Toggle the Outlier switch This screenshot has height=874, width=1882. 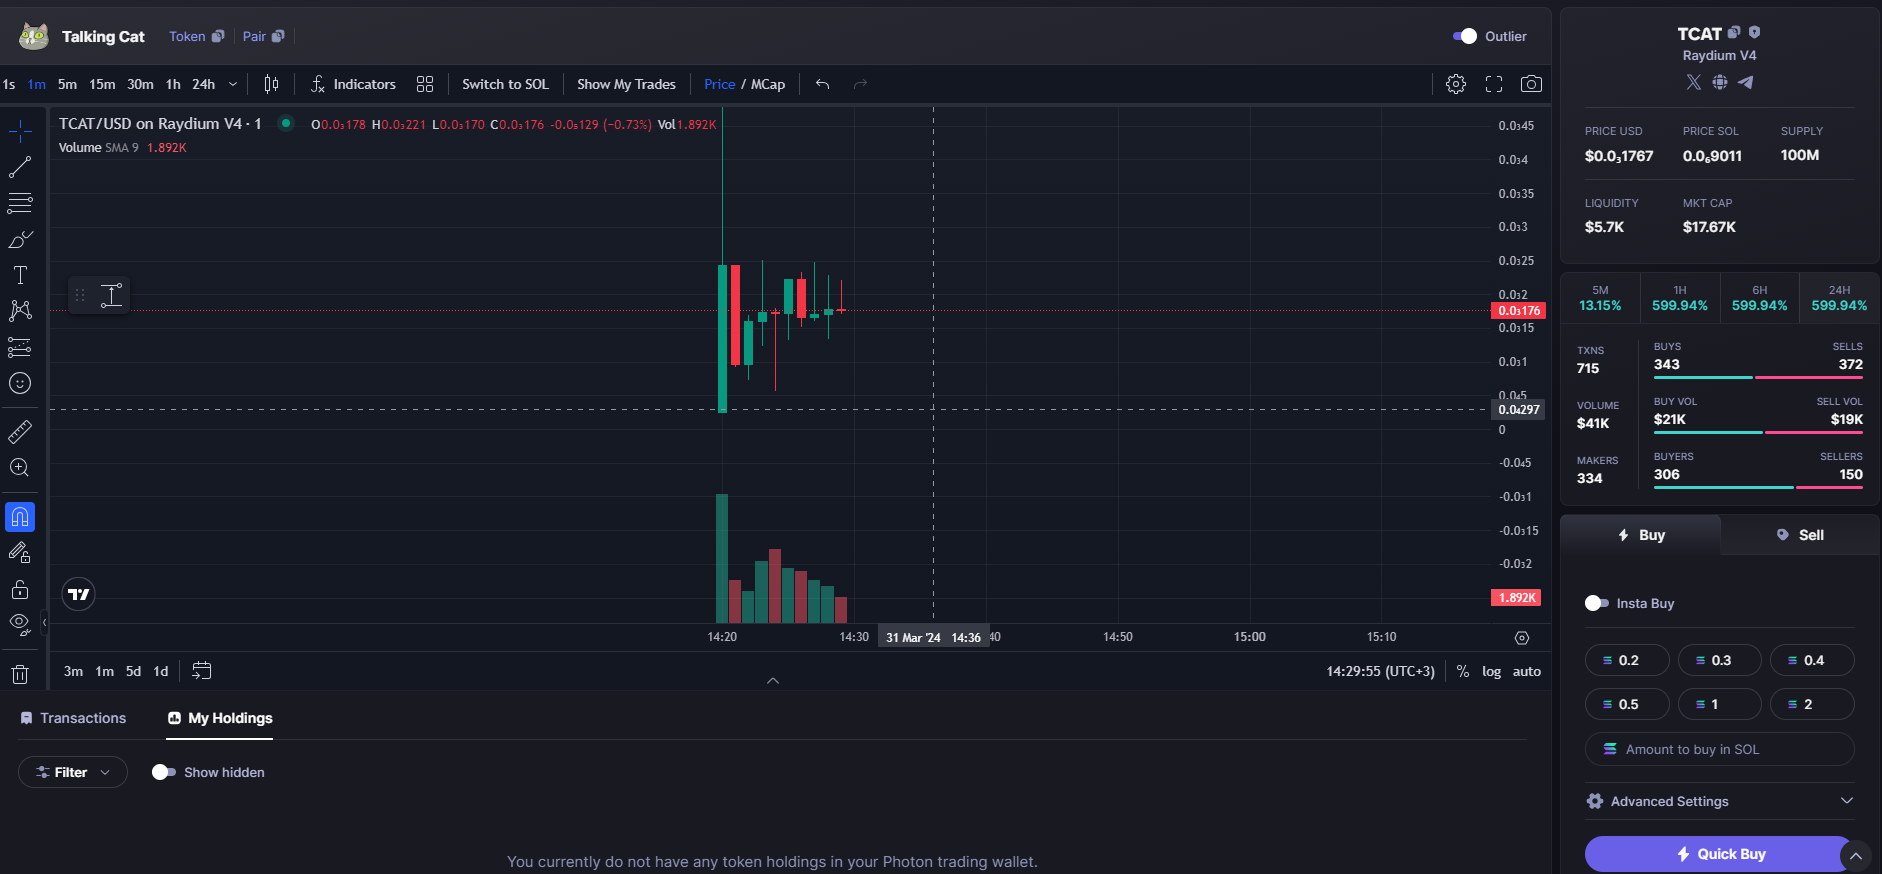tap(1465, 36)
